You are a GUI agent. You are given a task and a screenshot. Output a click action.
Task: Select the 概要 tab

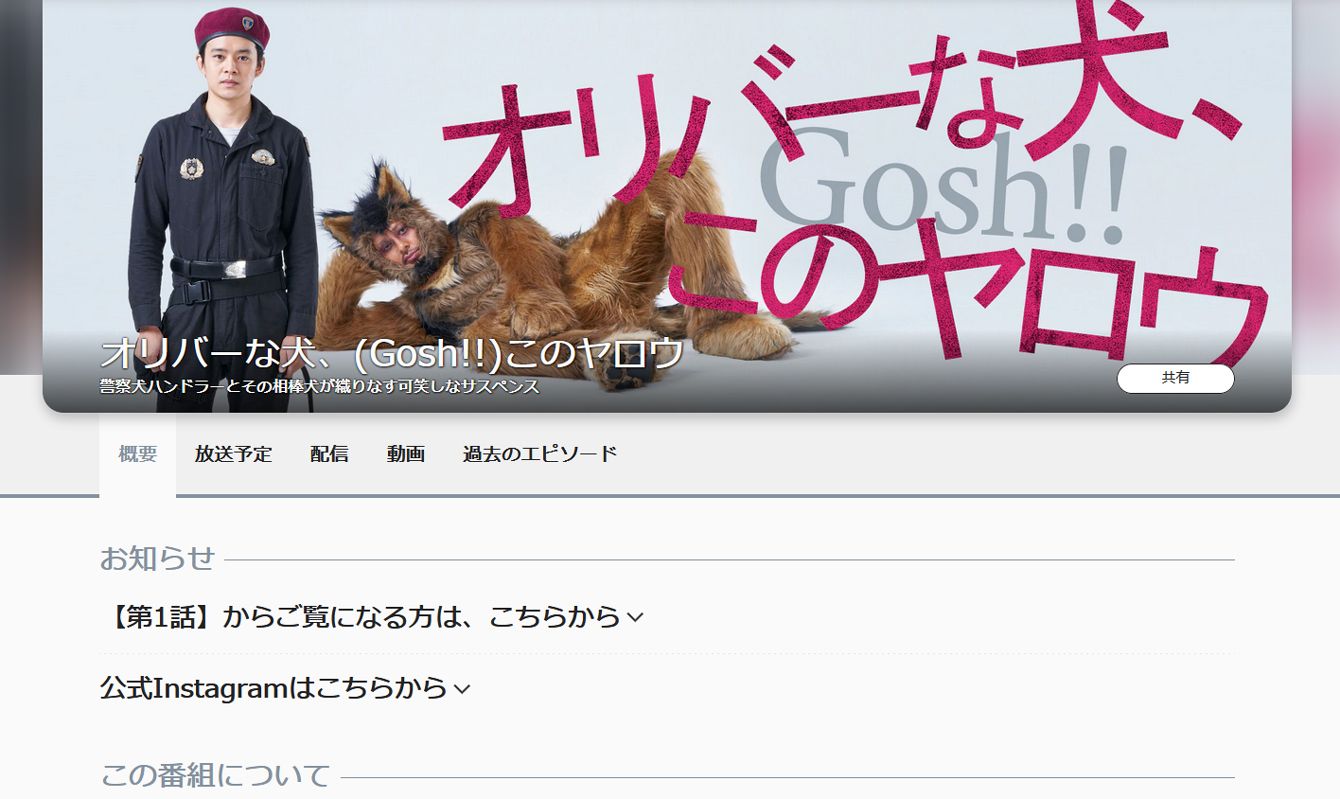[x=137, y=454]
